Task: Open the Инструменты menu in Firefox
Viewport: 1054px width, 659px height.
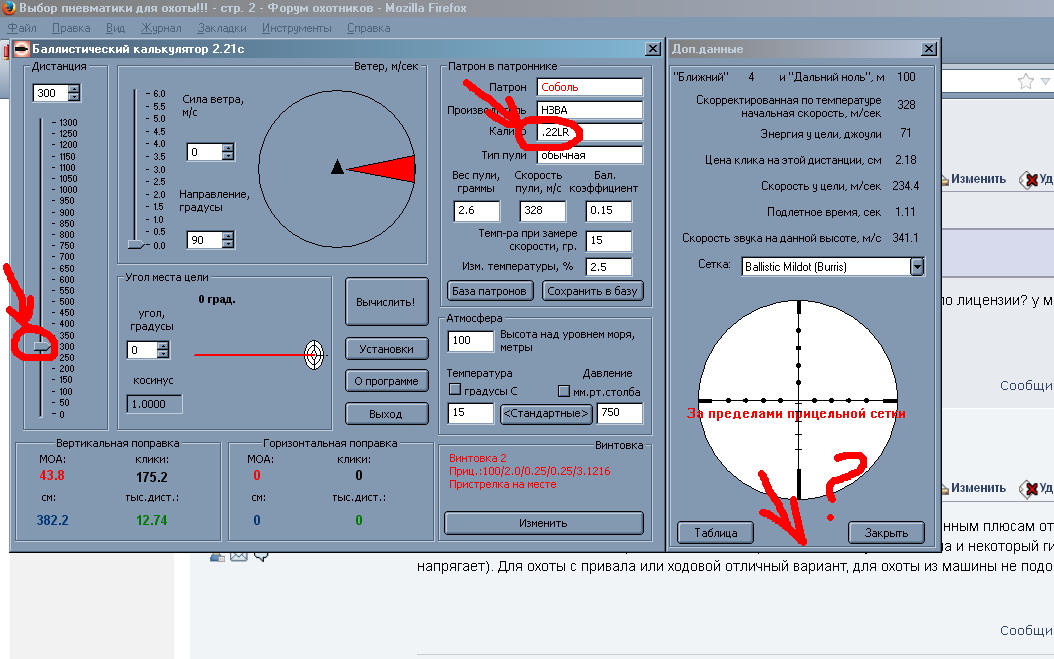Action: [298, 28]
